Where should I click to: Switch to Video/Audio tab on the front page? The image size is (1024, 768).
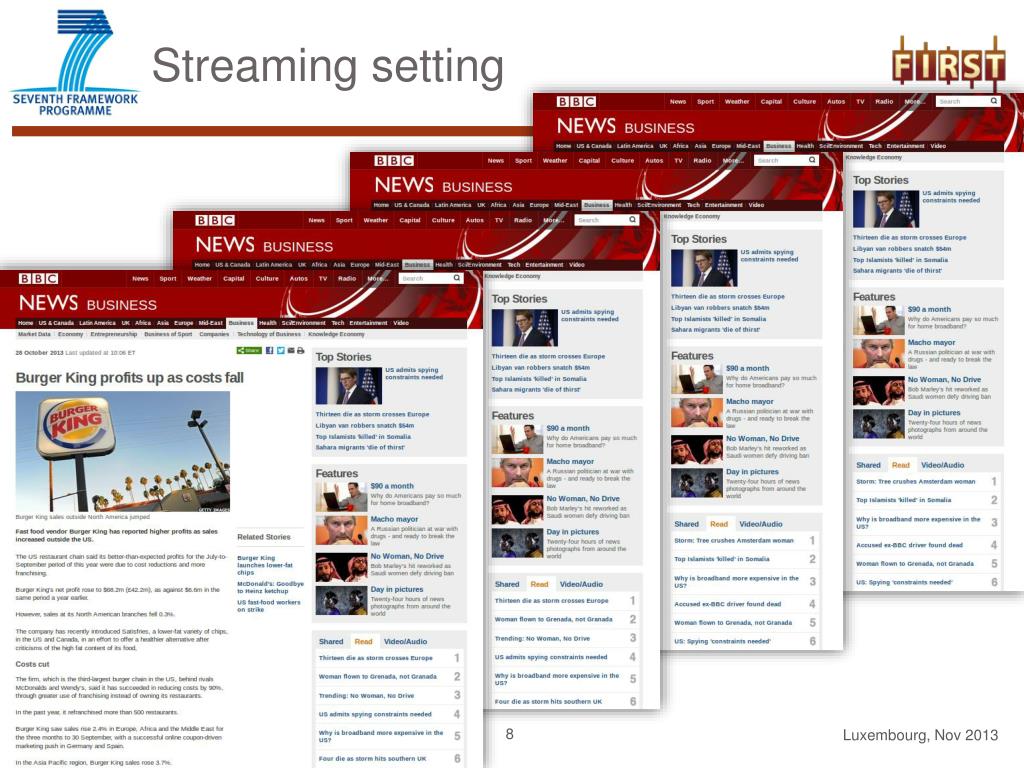(x=405, y=642)
